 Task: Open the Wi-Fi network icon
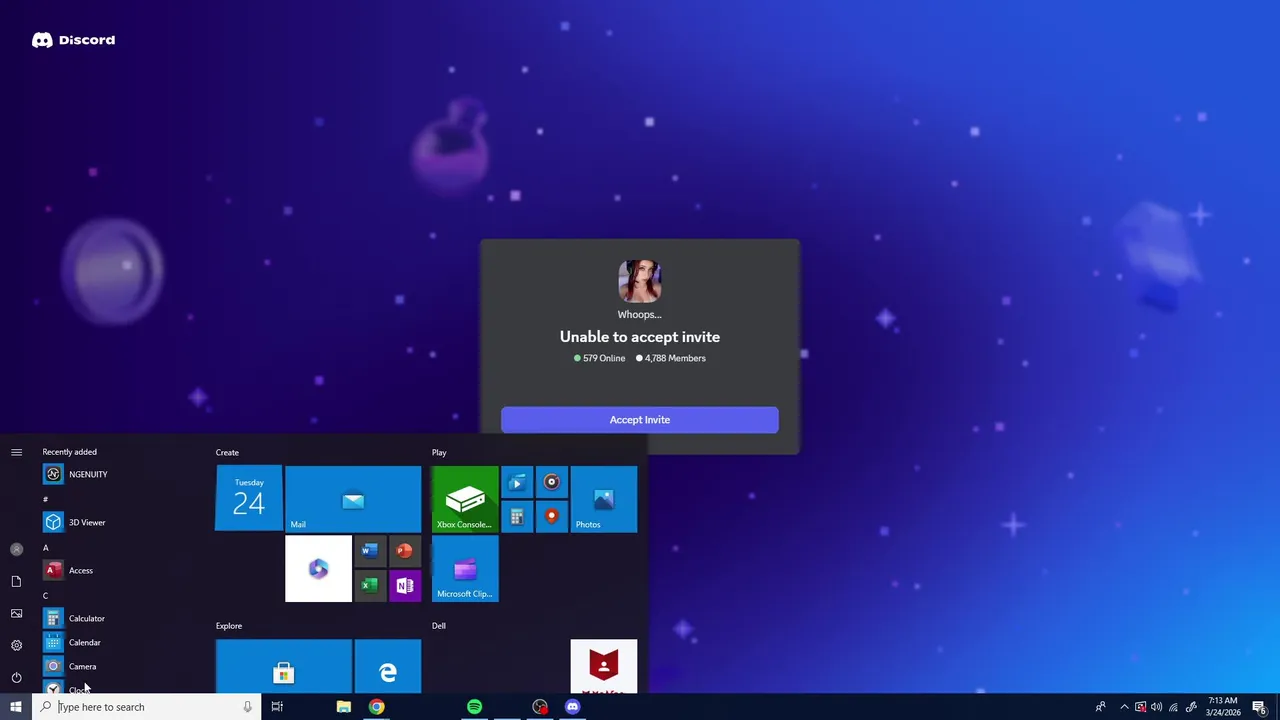click(1174, 707)
